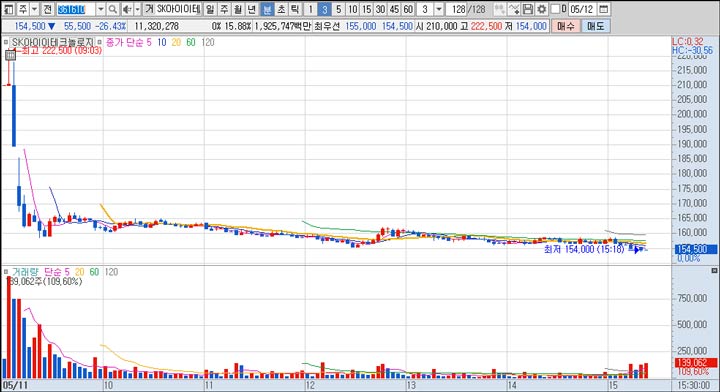Focus the stock code field 361610
The height and width of the screenshot is (392, 720).
[x=76, y=9]
